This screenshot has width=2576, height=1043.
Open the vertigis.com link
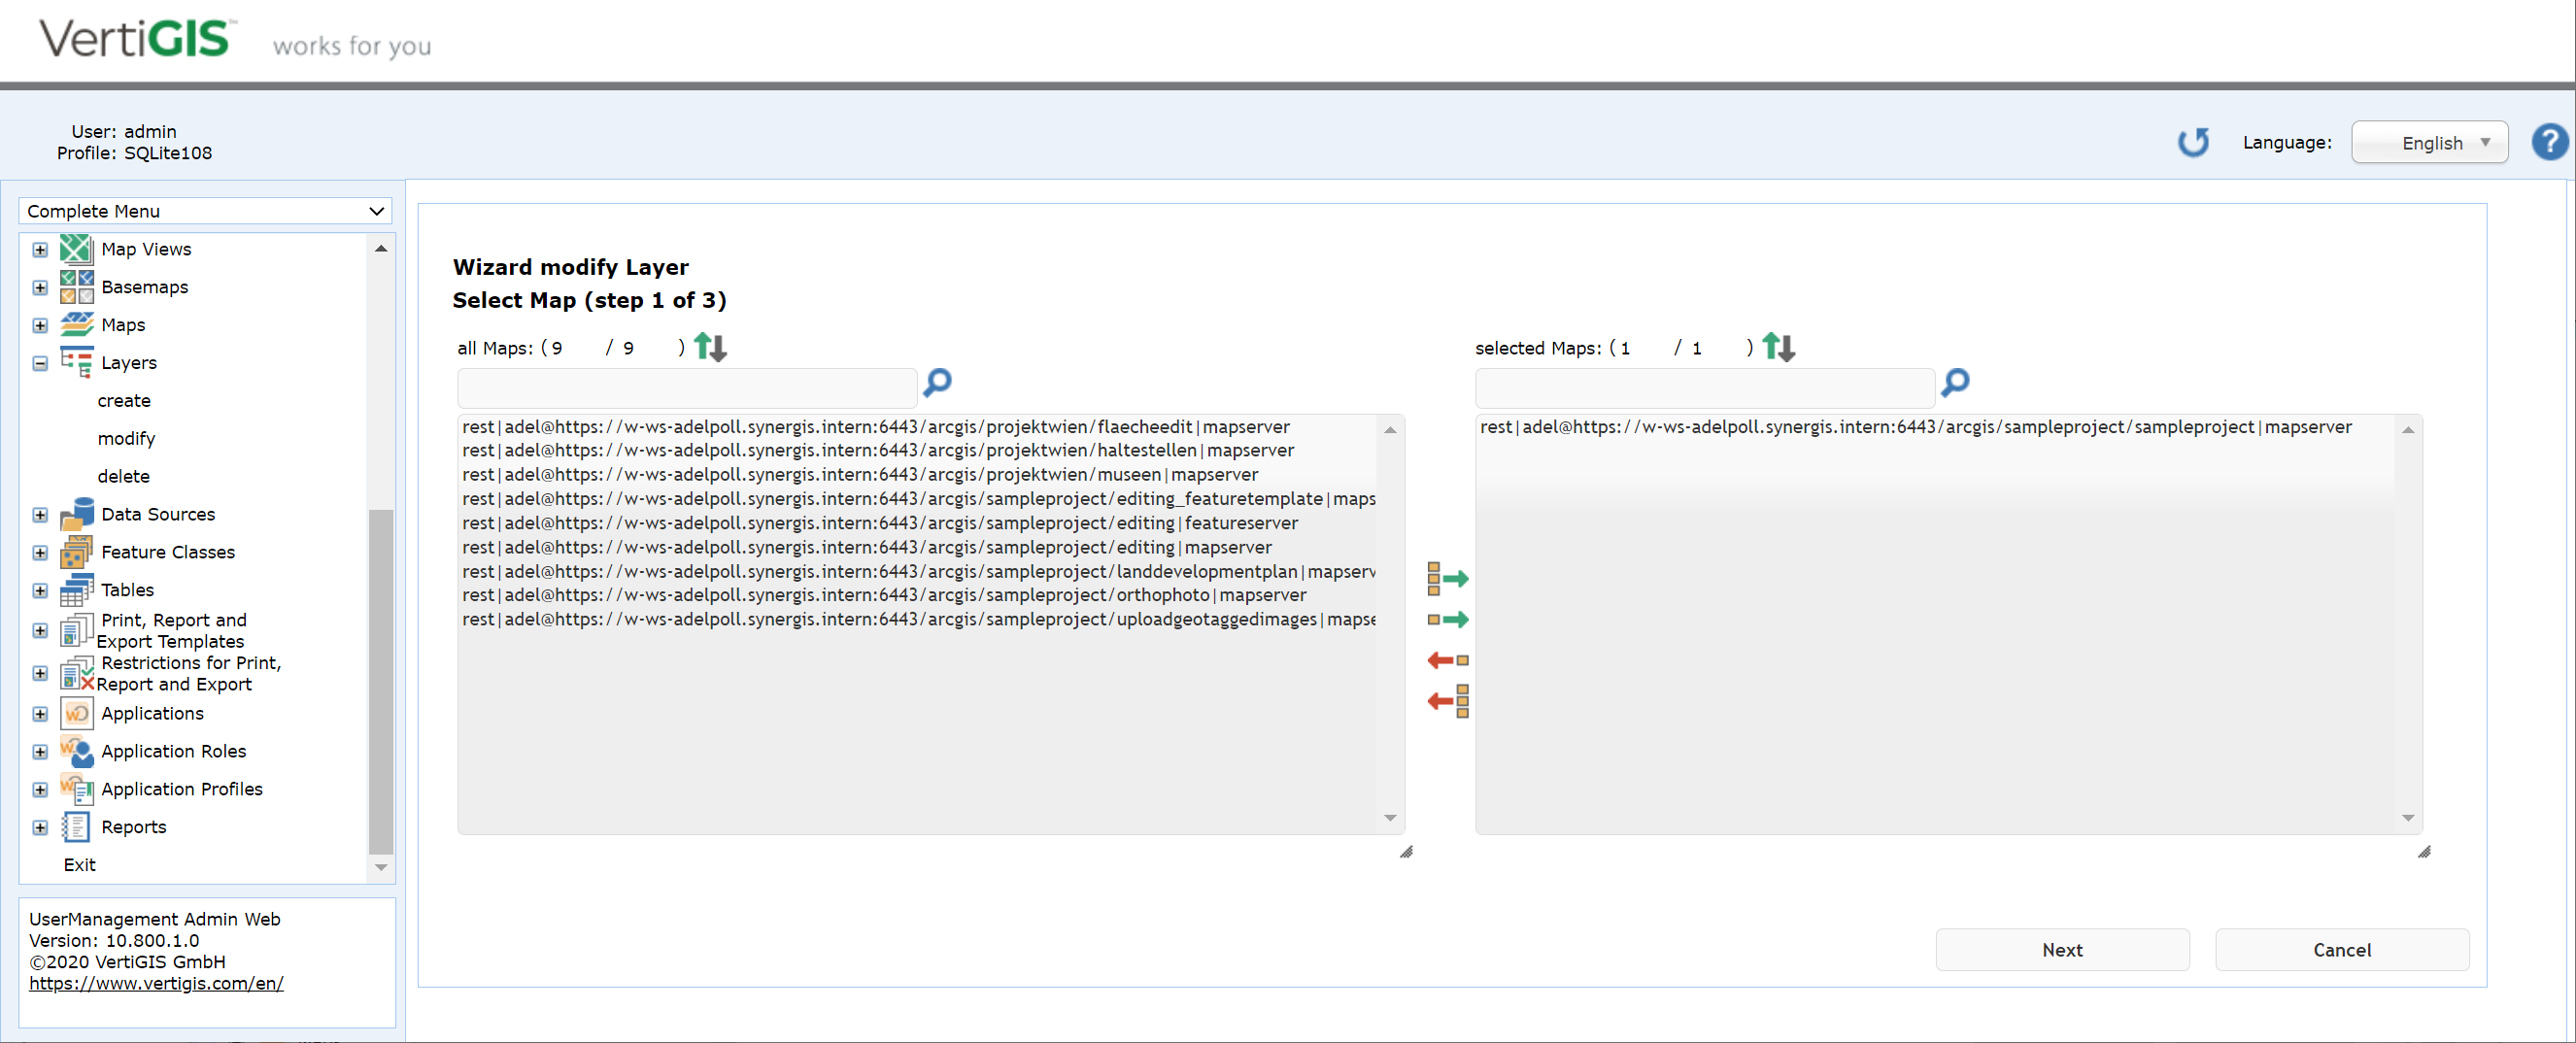point(156,983)
